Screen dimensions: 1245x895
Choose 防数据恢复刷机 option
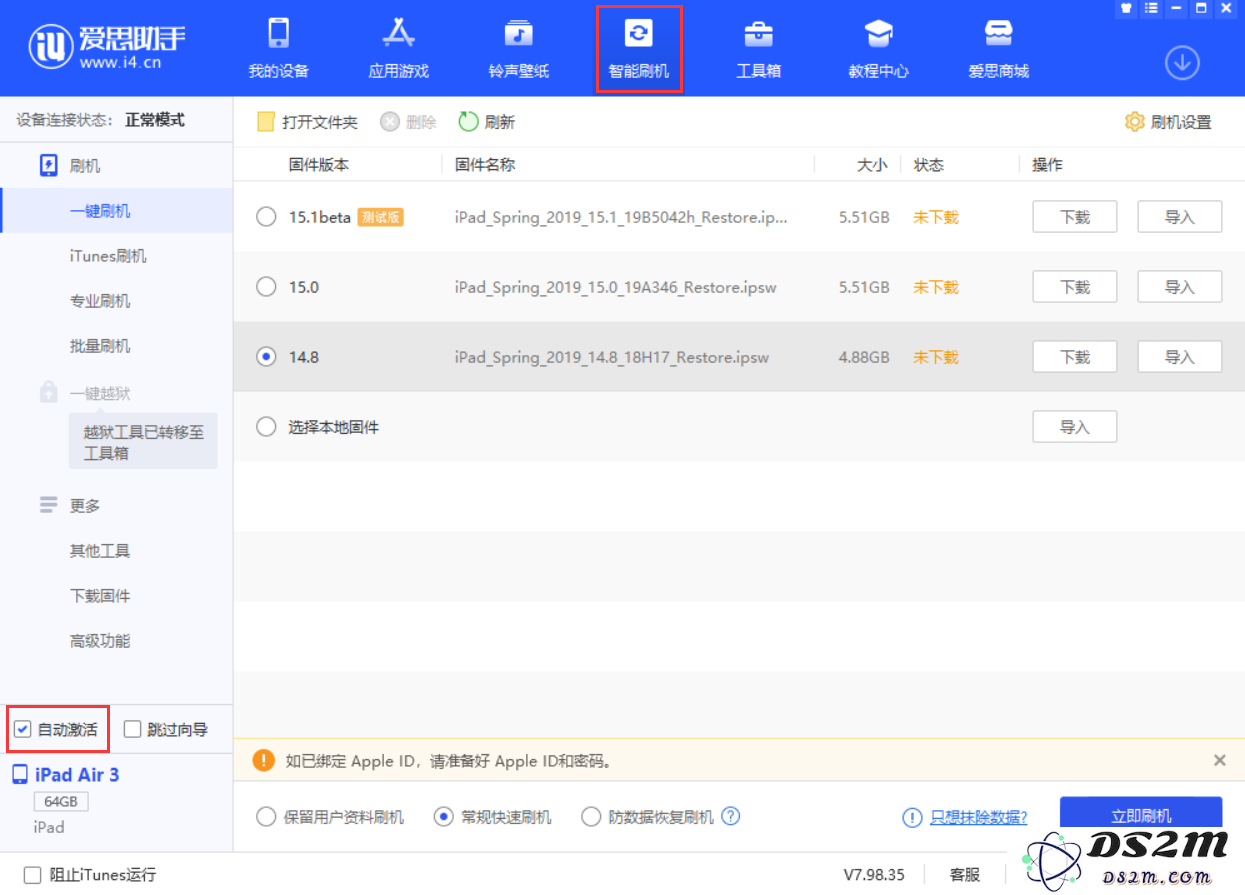click(592, 817)
